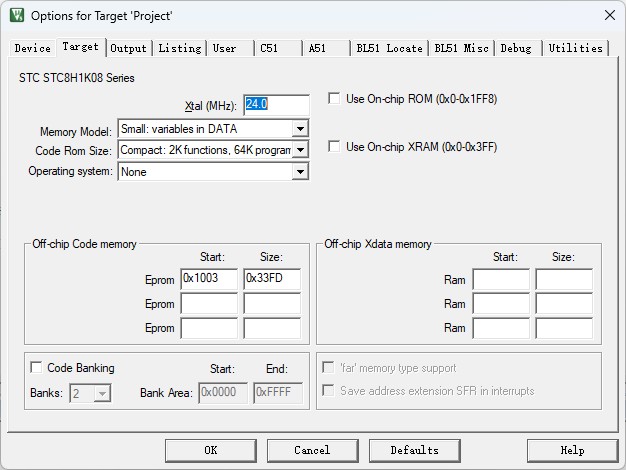Open the Listing tab

click(x=179, y=48)
